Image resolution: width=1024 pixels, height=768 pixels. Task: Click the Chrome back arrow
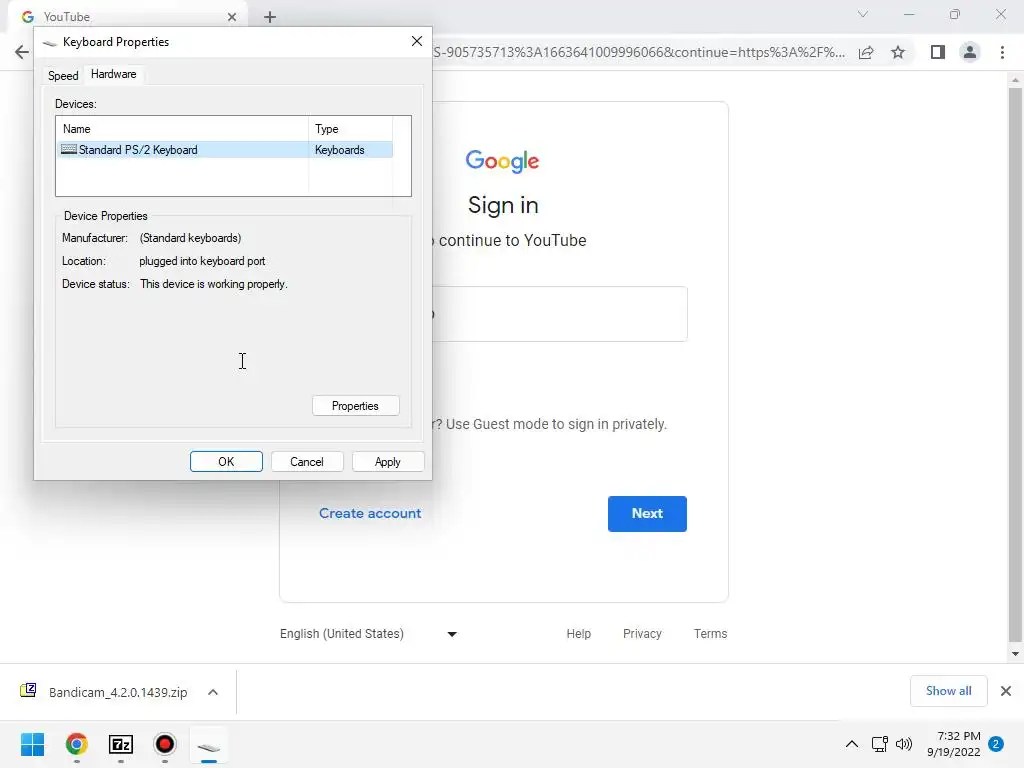(22, 52)
